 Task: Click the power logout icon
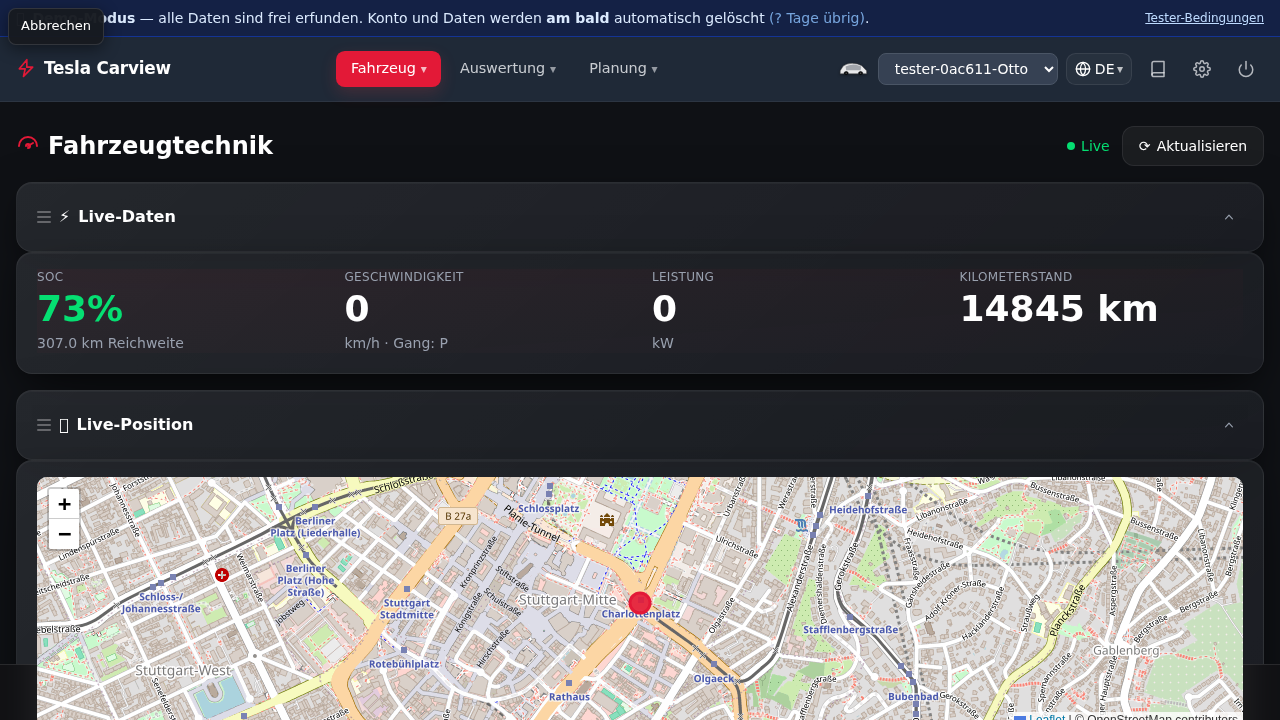coord(1246,69)
